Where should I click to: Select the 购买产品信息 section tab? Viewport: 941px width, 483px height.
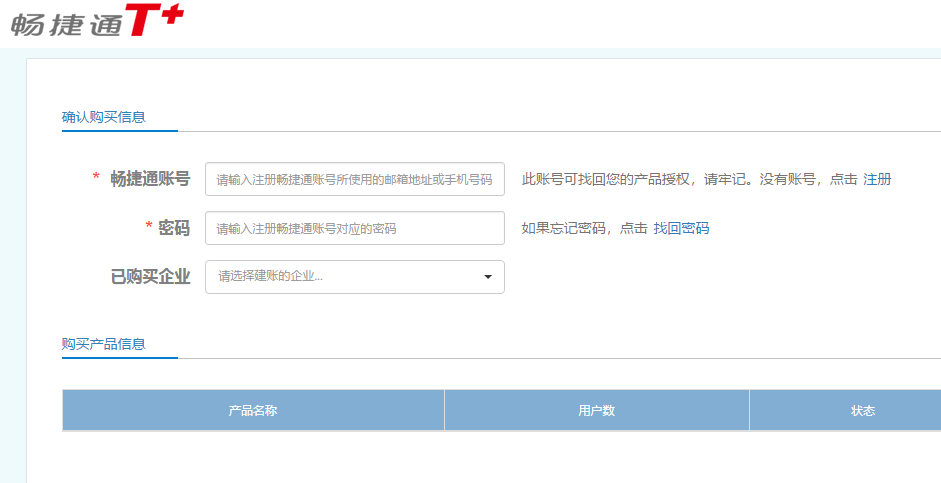[x=104, y=344]
